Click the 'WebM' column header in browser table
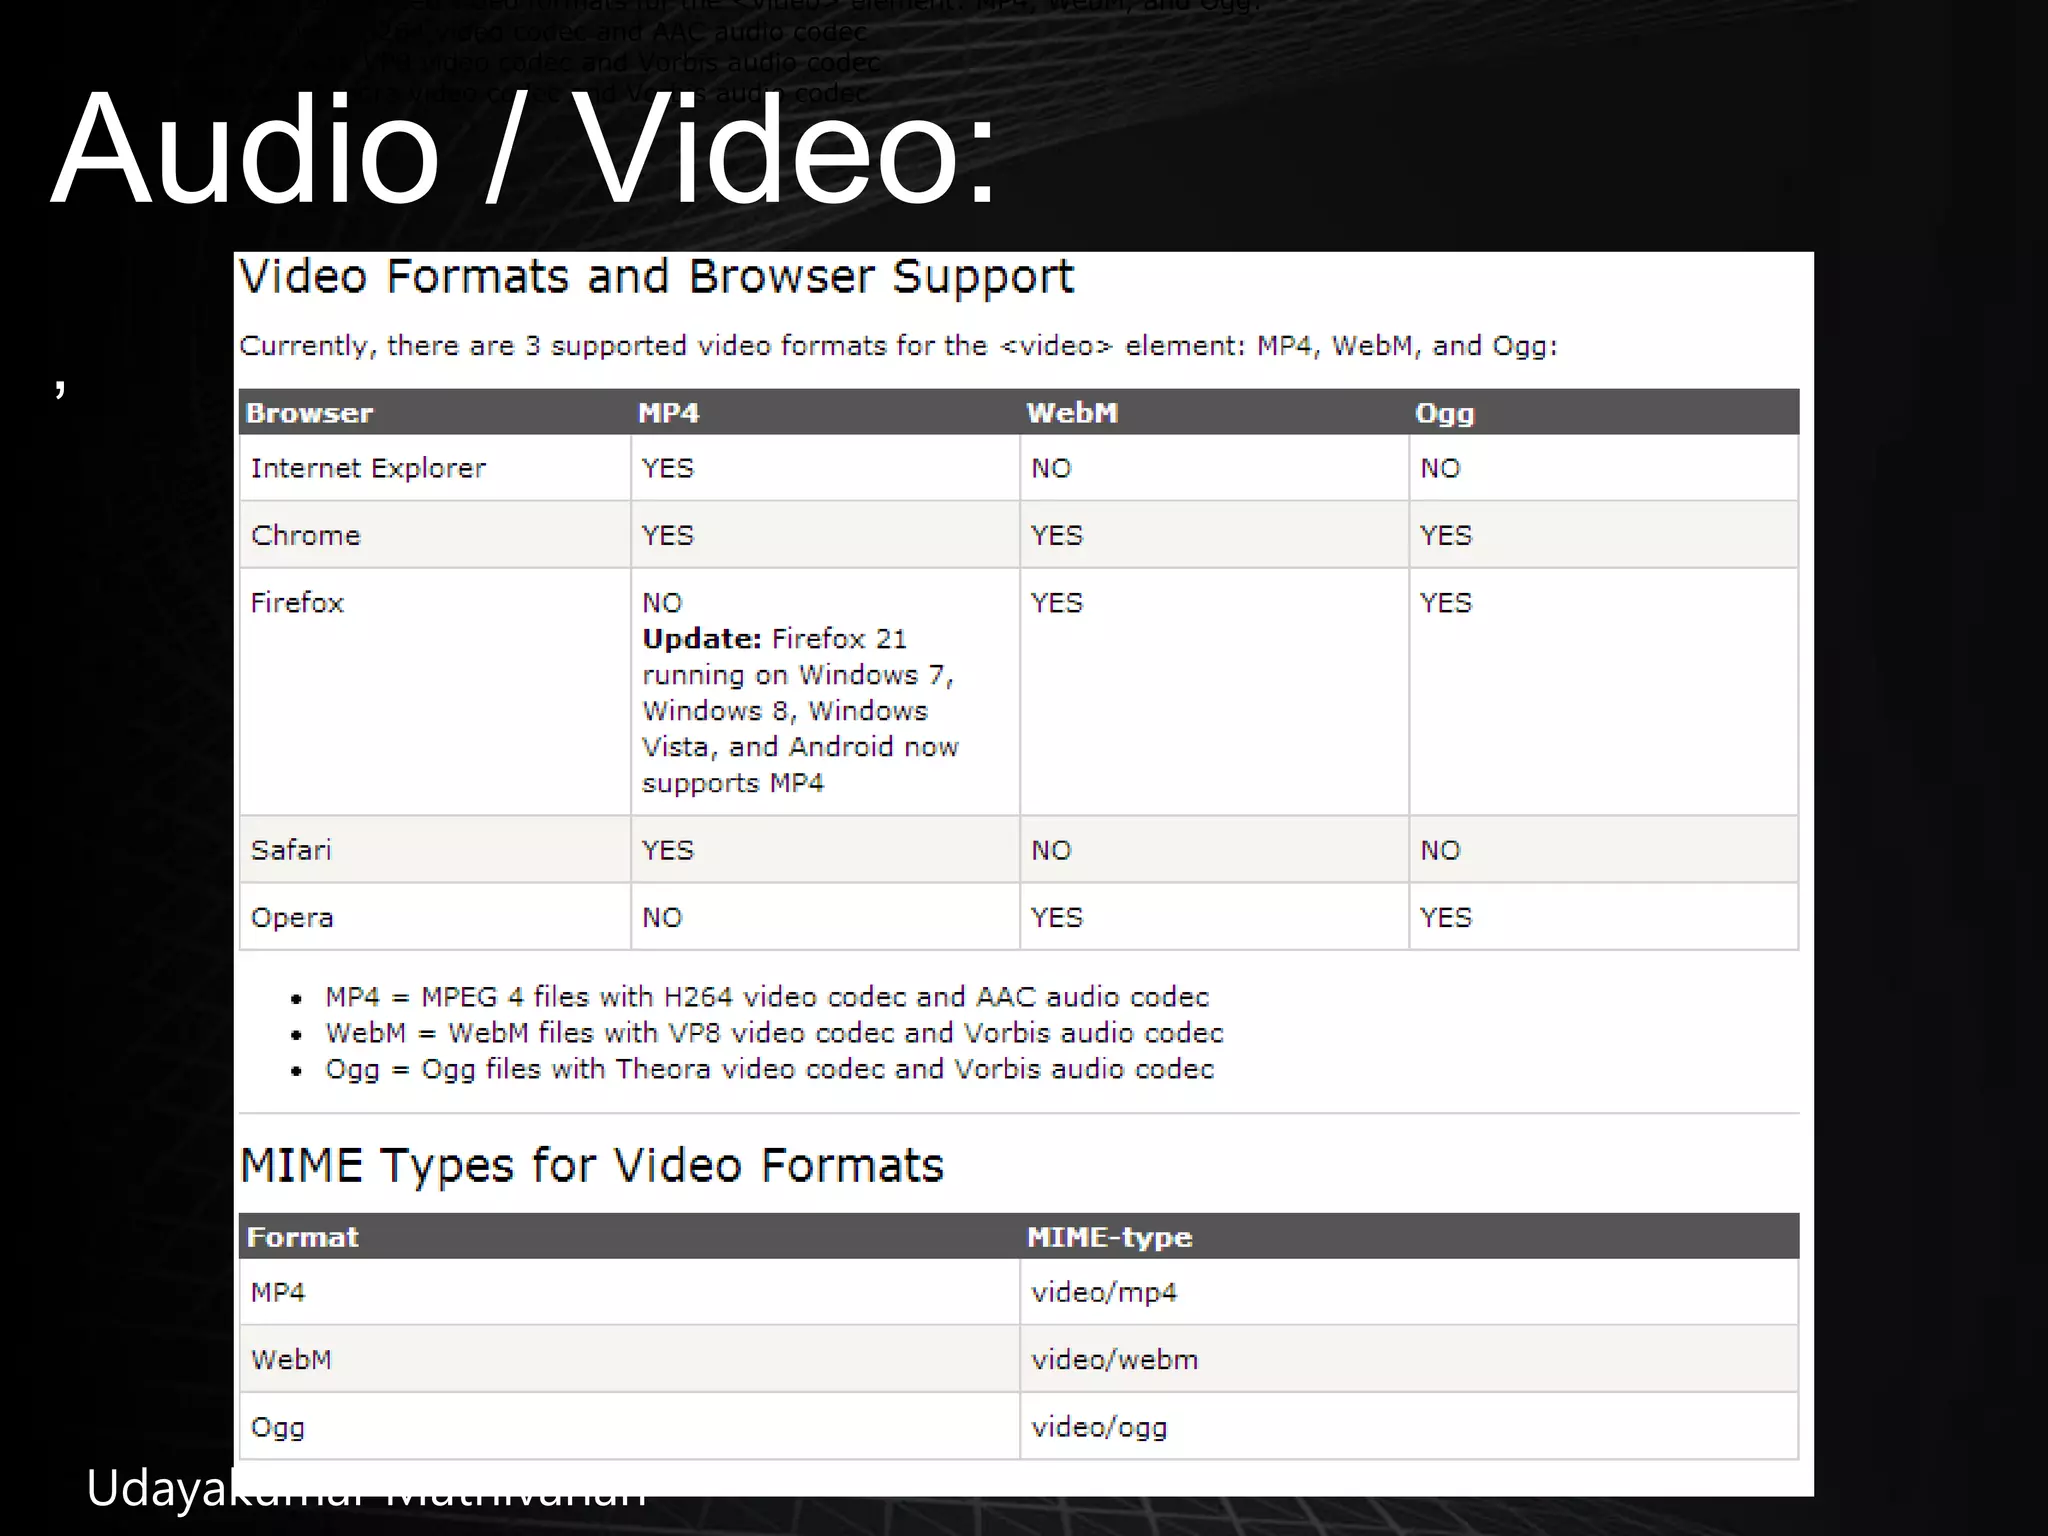Viewport: 2048px width, 1536px height. pos(1072,413)
